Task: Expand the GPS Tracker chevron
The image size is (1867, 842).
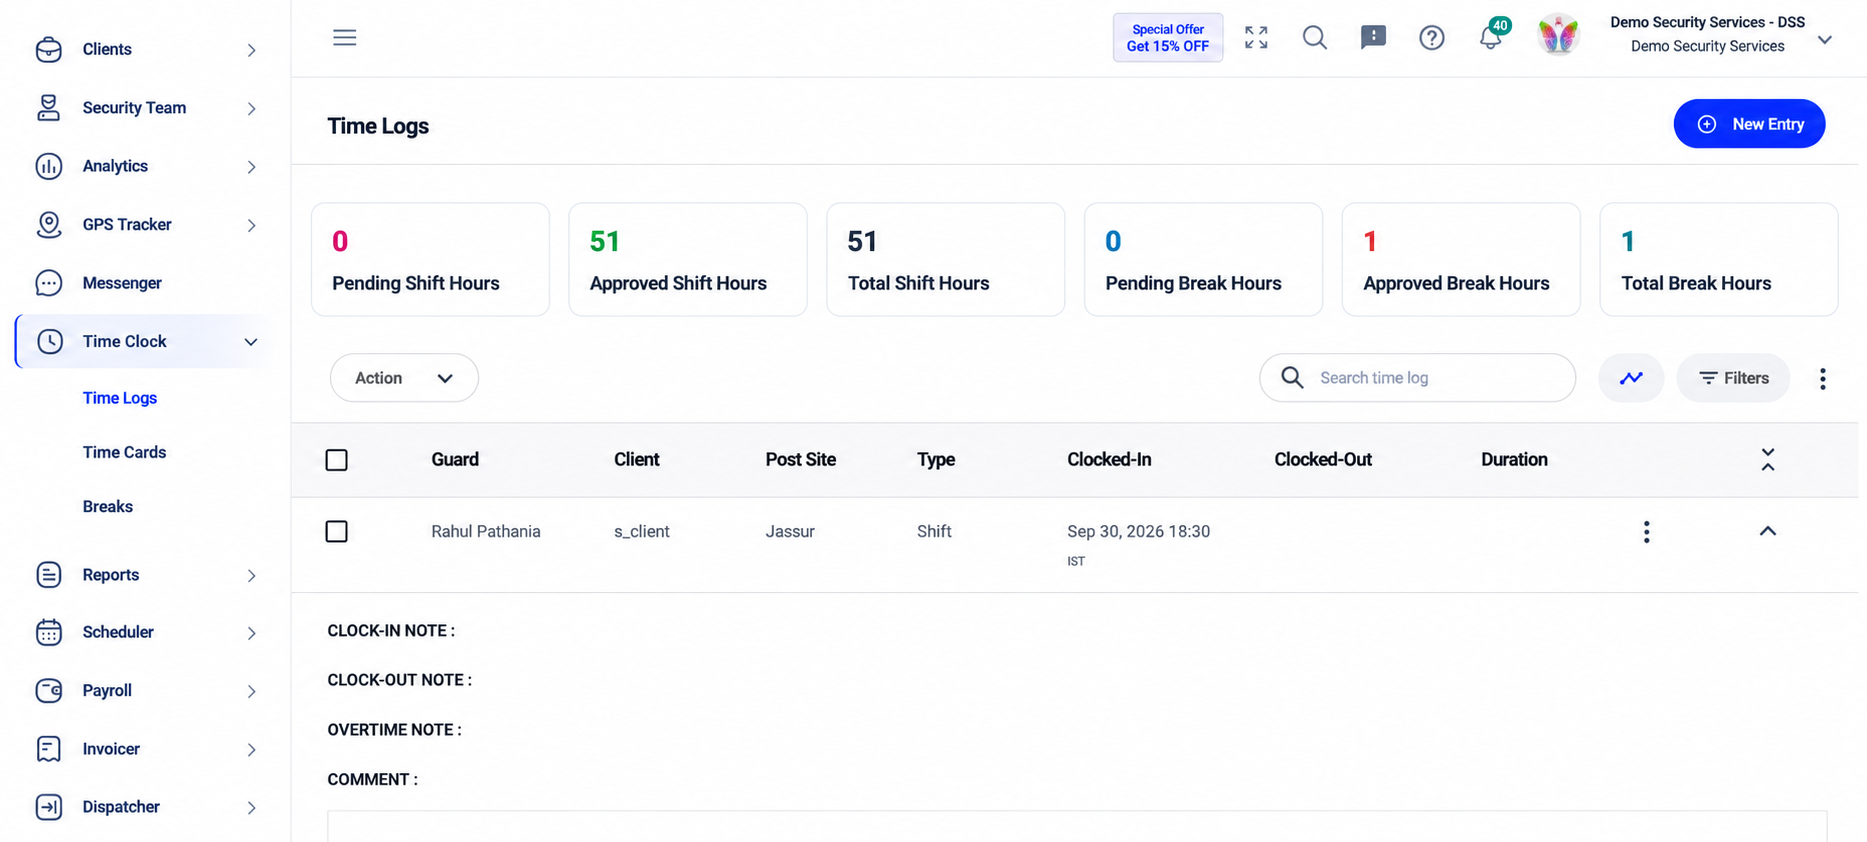Action: coord(251,225)
